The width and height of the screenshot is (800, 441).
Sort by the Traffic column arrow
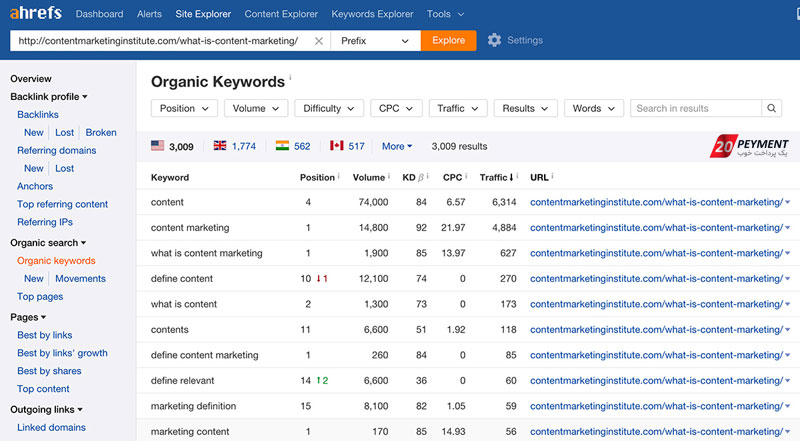coord(512,177)
